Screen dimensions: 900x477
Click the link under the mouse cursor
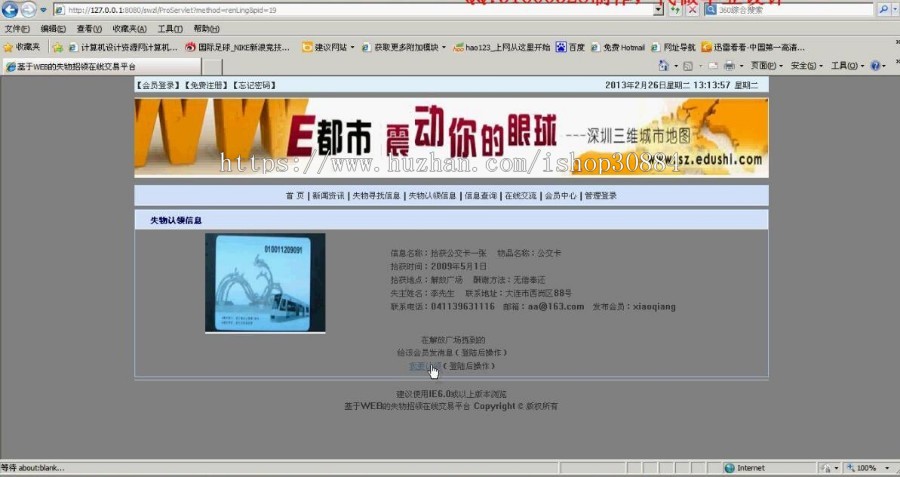tap(425, 366)
